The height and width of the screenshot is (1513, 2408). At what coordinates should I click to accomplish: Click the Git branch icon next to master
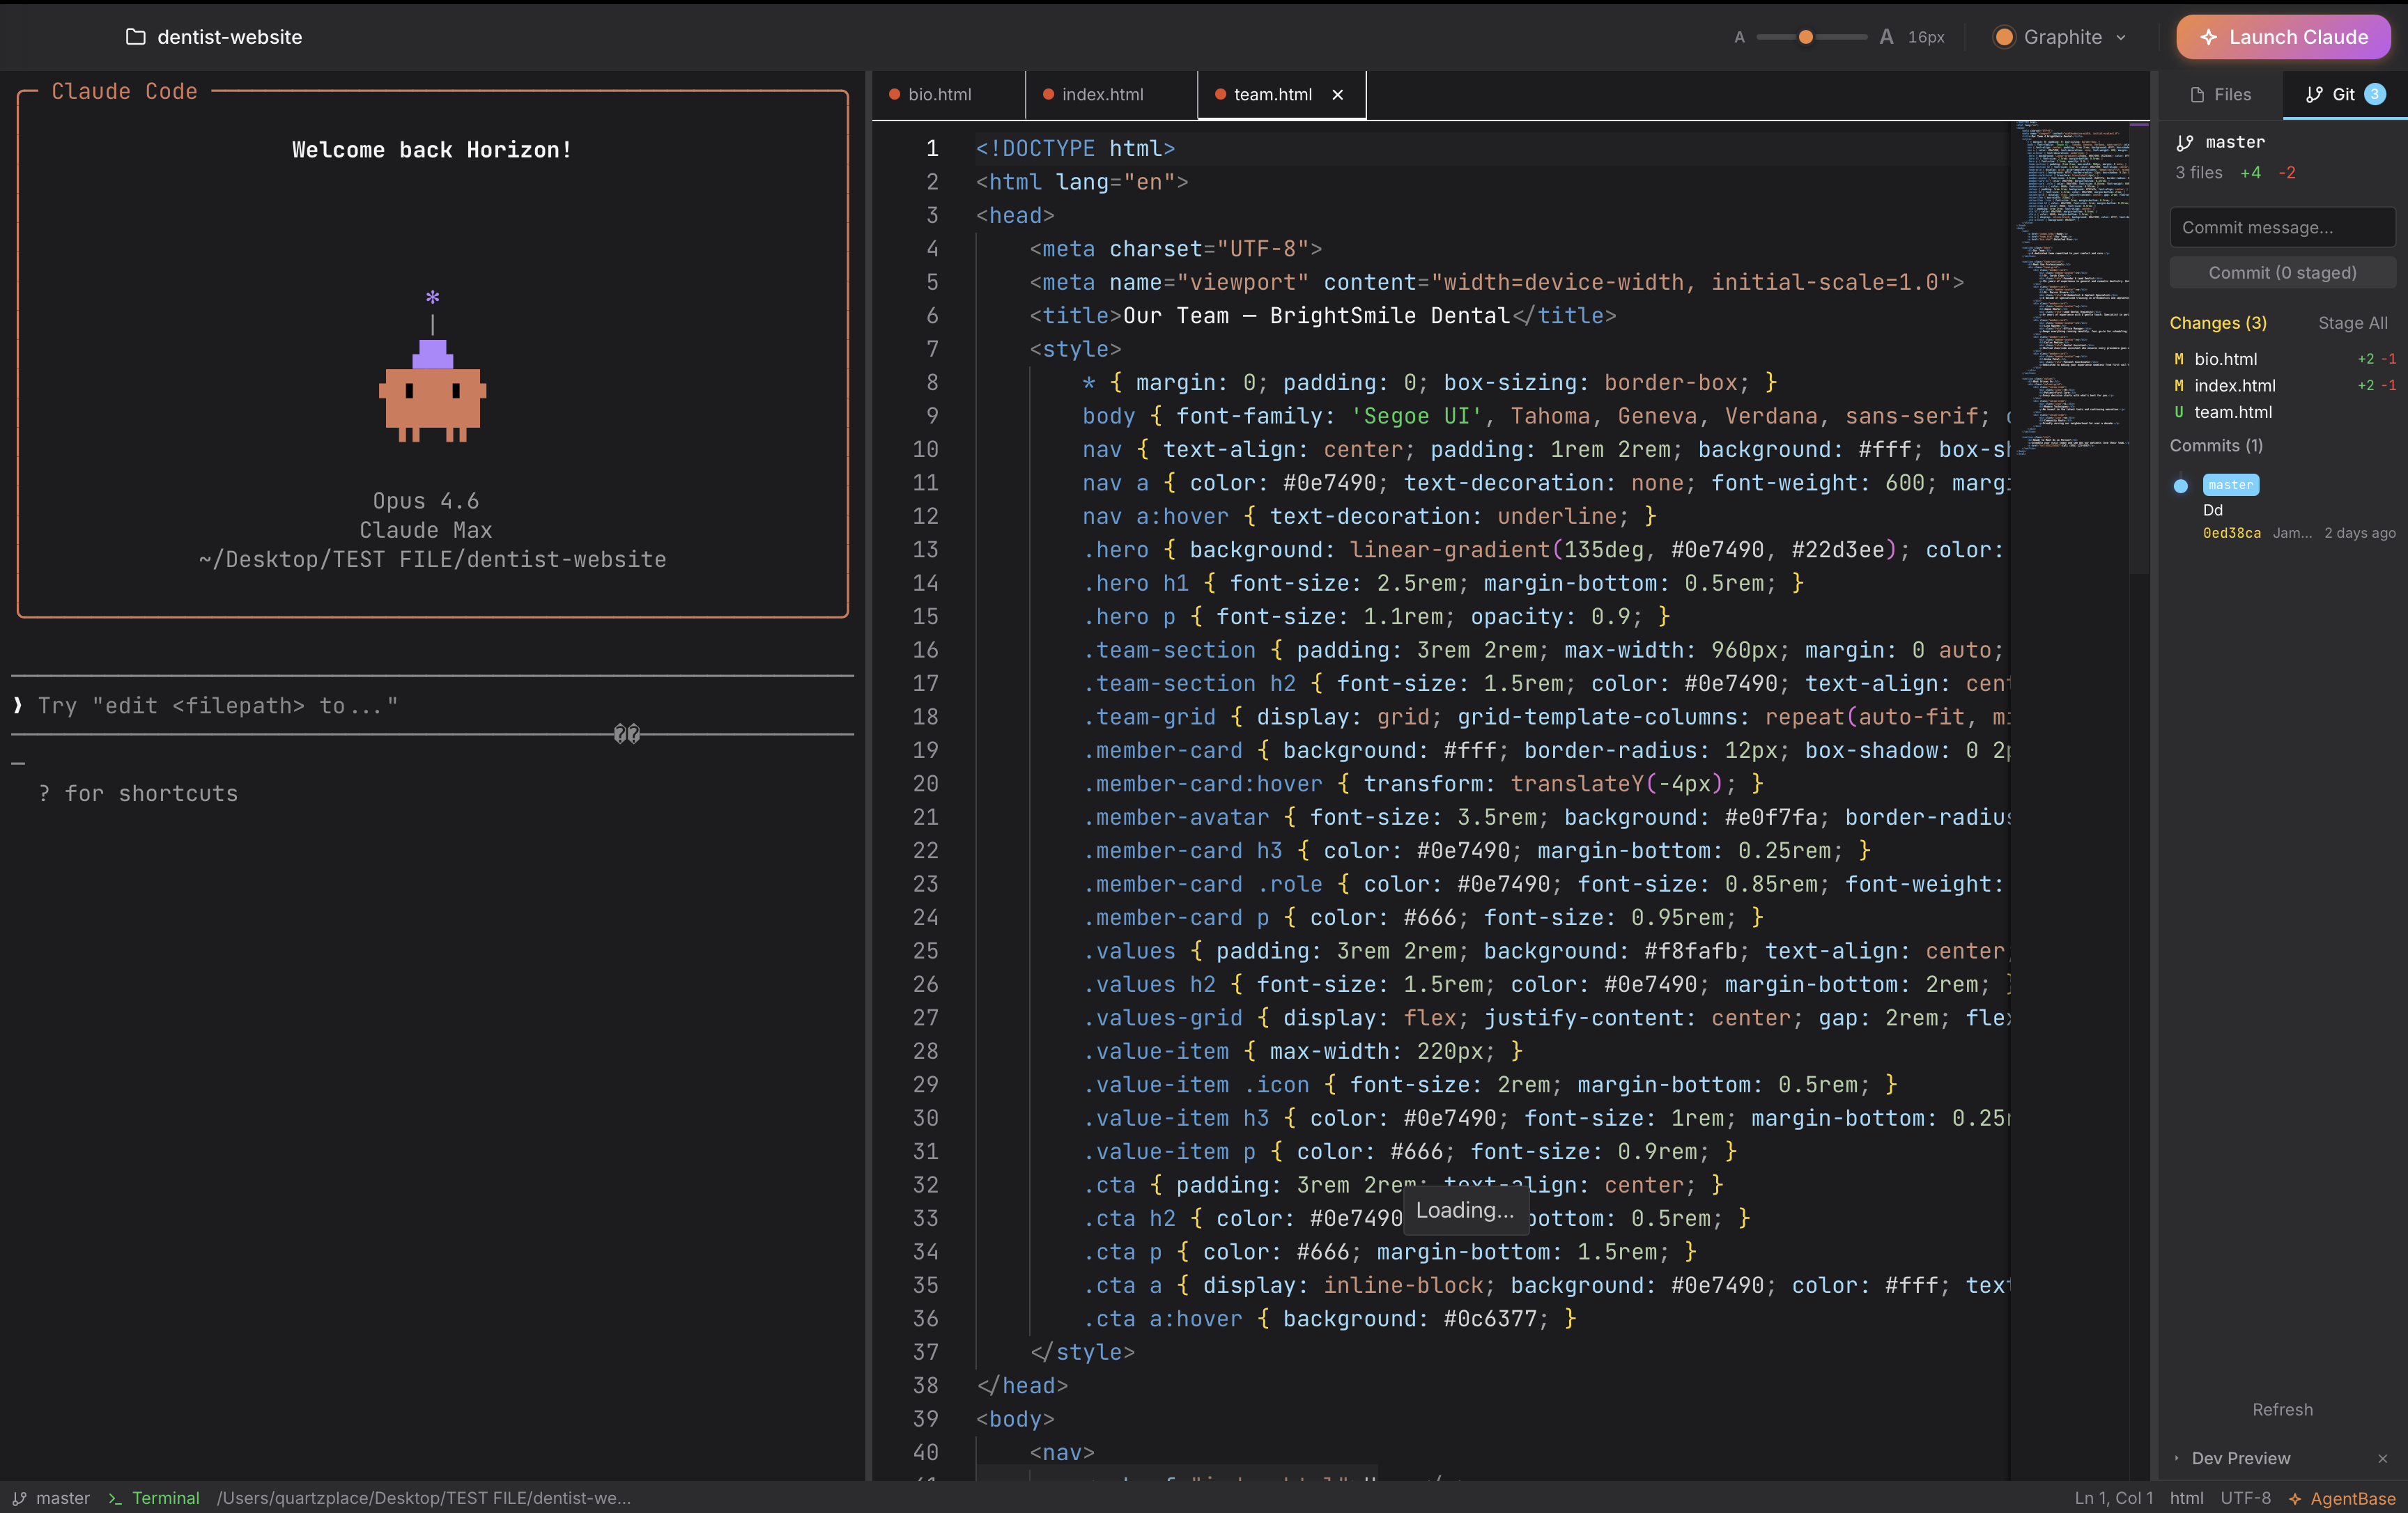[2186, 142]
